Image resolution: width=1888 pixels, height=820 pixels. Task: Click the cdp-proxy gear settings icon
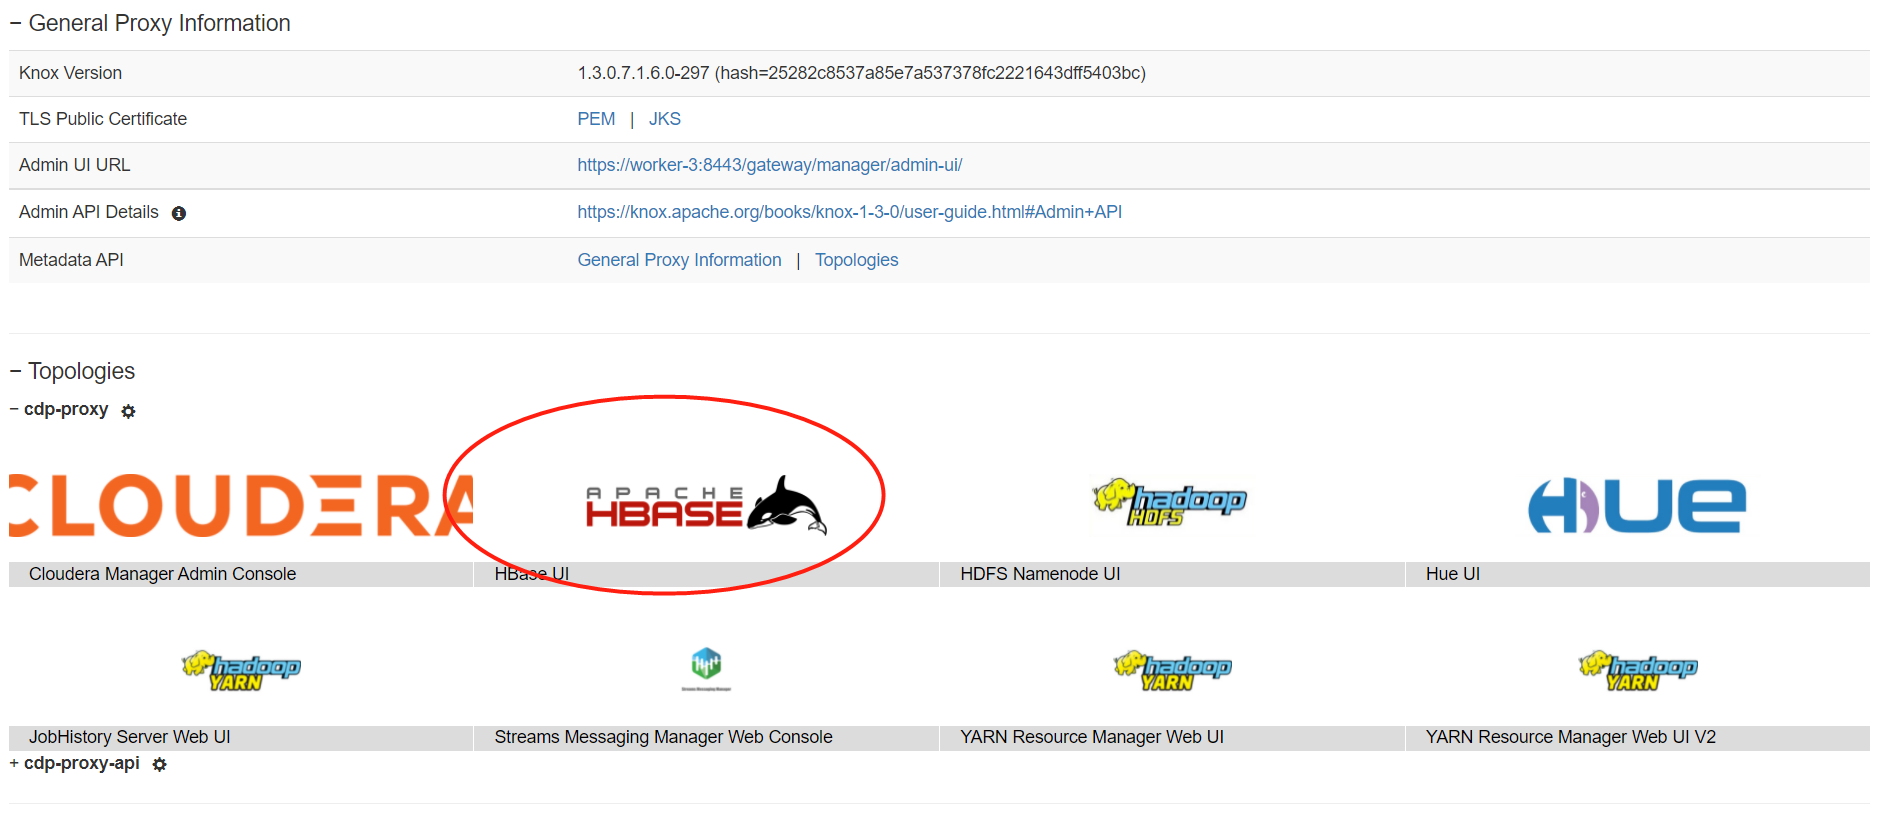(x=128, y=411)
